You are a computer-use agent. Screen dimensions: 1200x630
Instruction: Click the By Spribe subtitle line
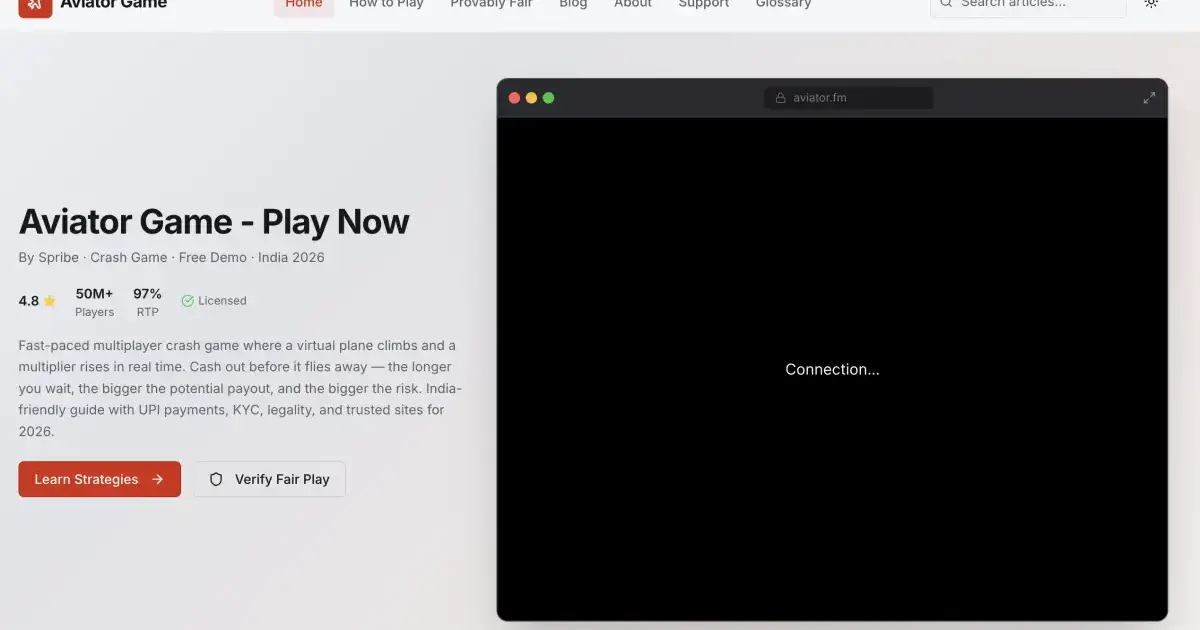pyautogui.click(x=171, y=257)
